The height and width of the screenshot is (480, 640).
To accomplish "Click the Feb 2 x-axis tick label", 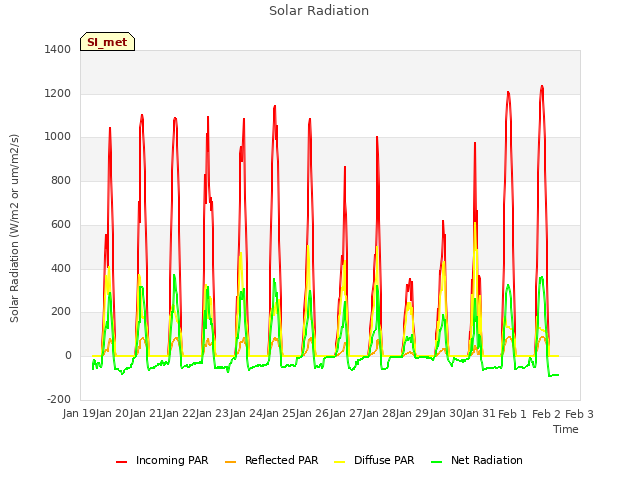I will tap(546, 414).
